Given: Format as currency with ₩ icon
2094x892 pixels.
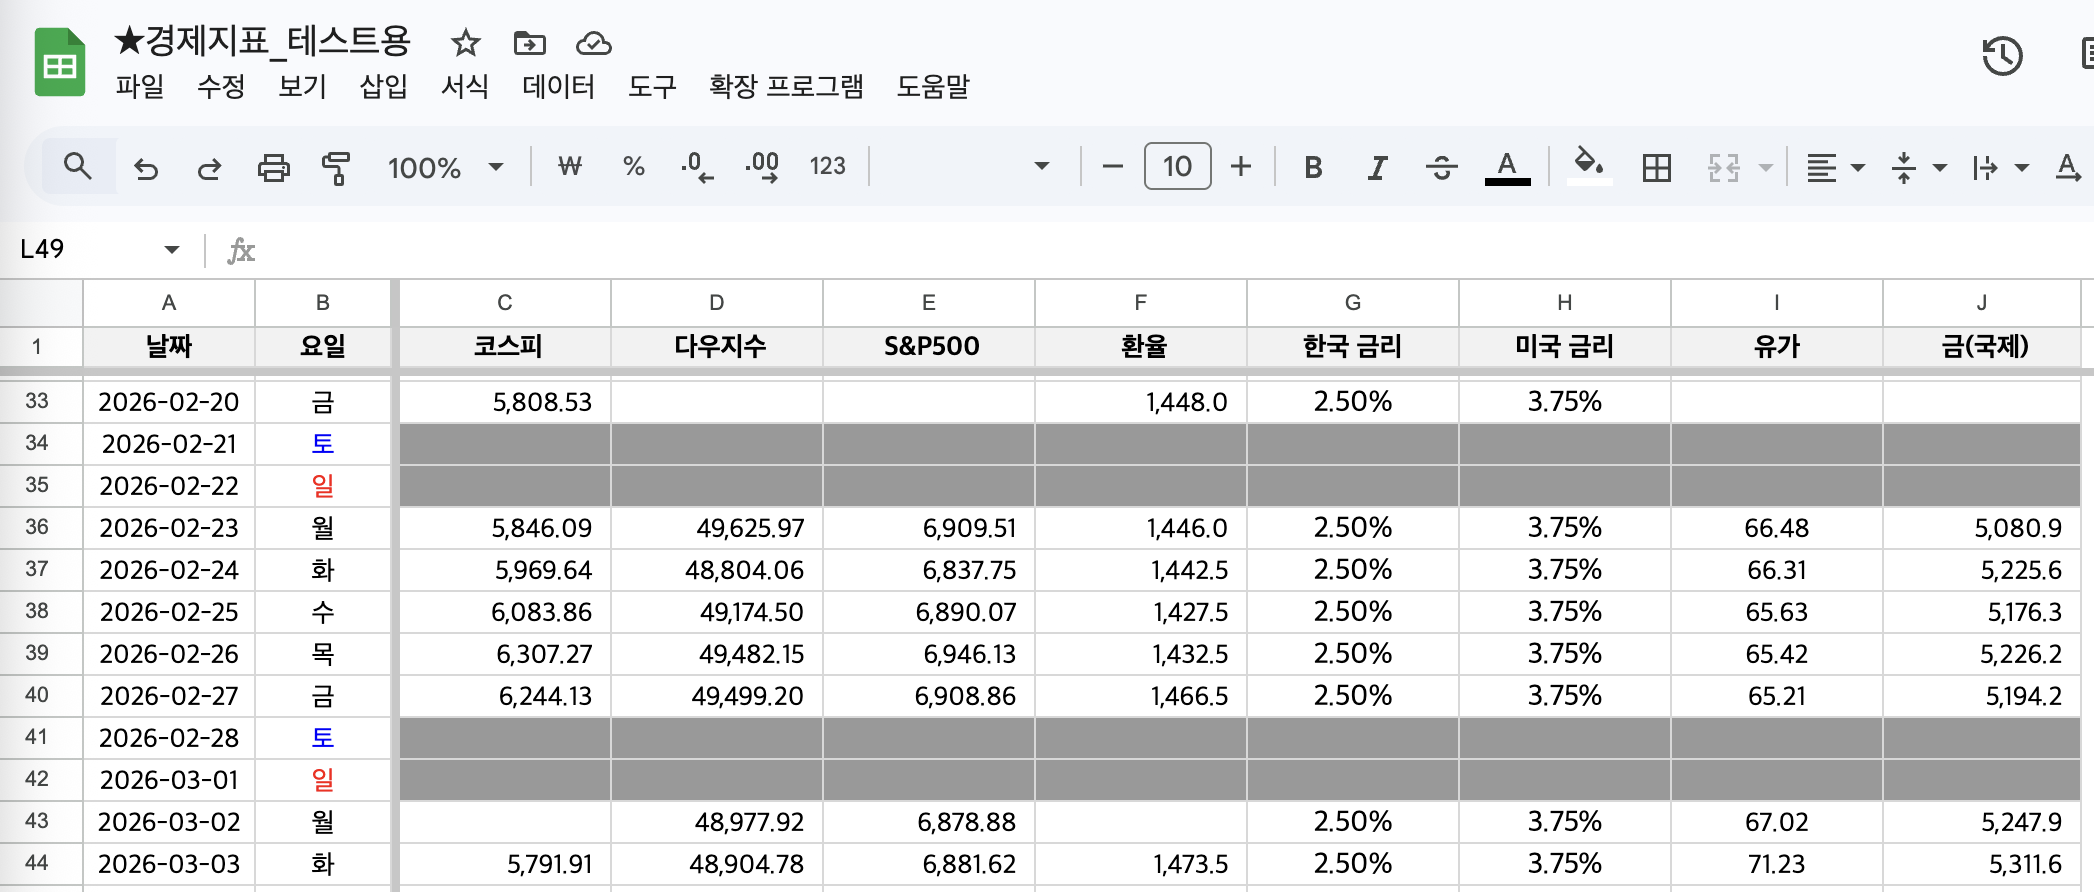Looking at the screenshot, I should point(570,166).
